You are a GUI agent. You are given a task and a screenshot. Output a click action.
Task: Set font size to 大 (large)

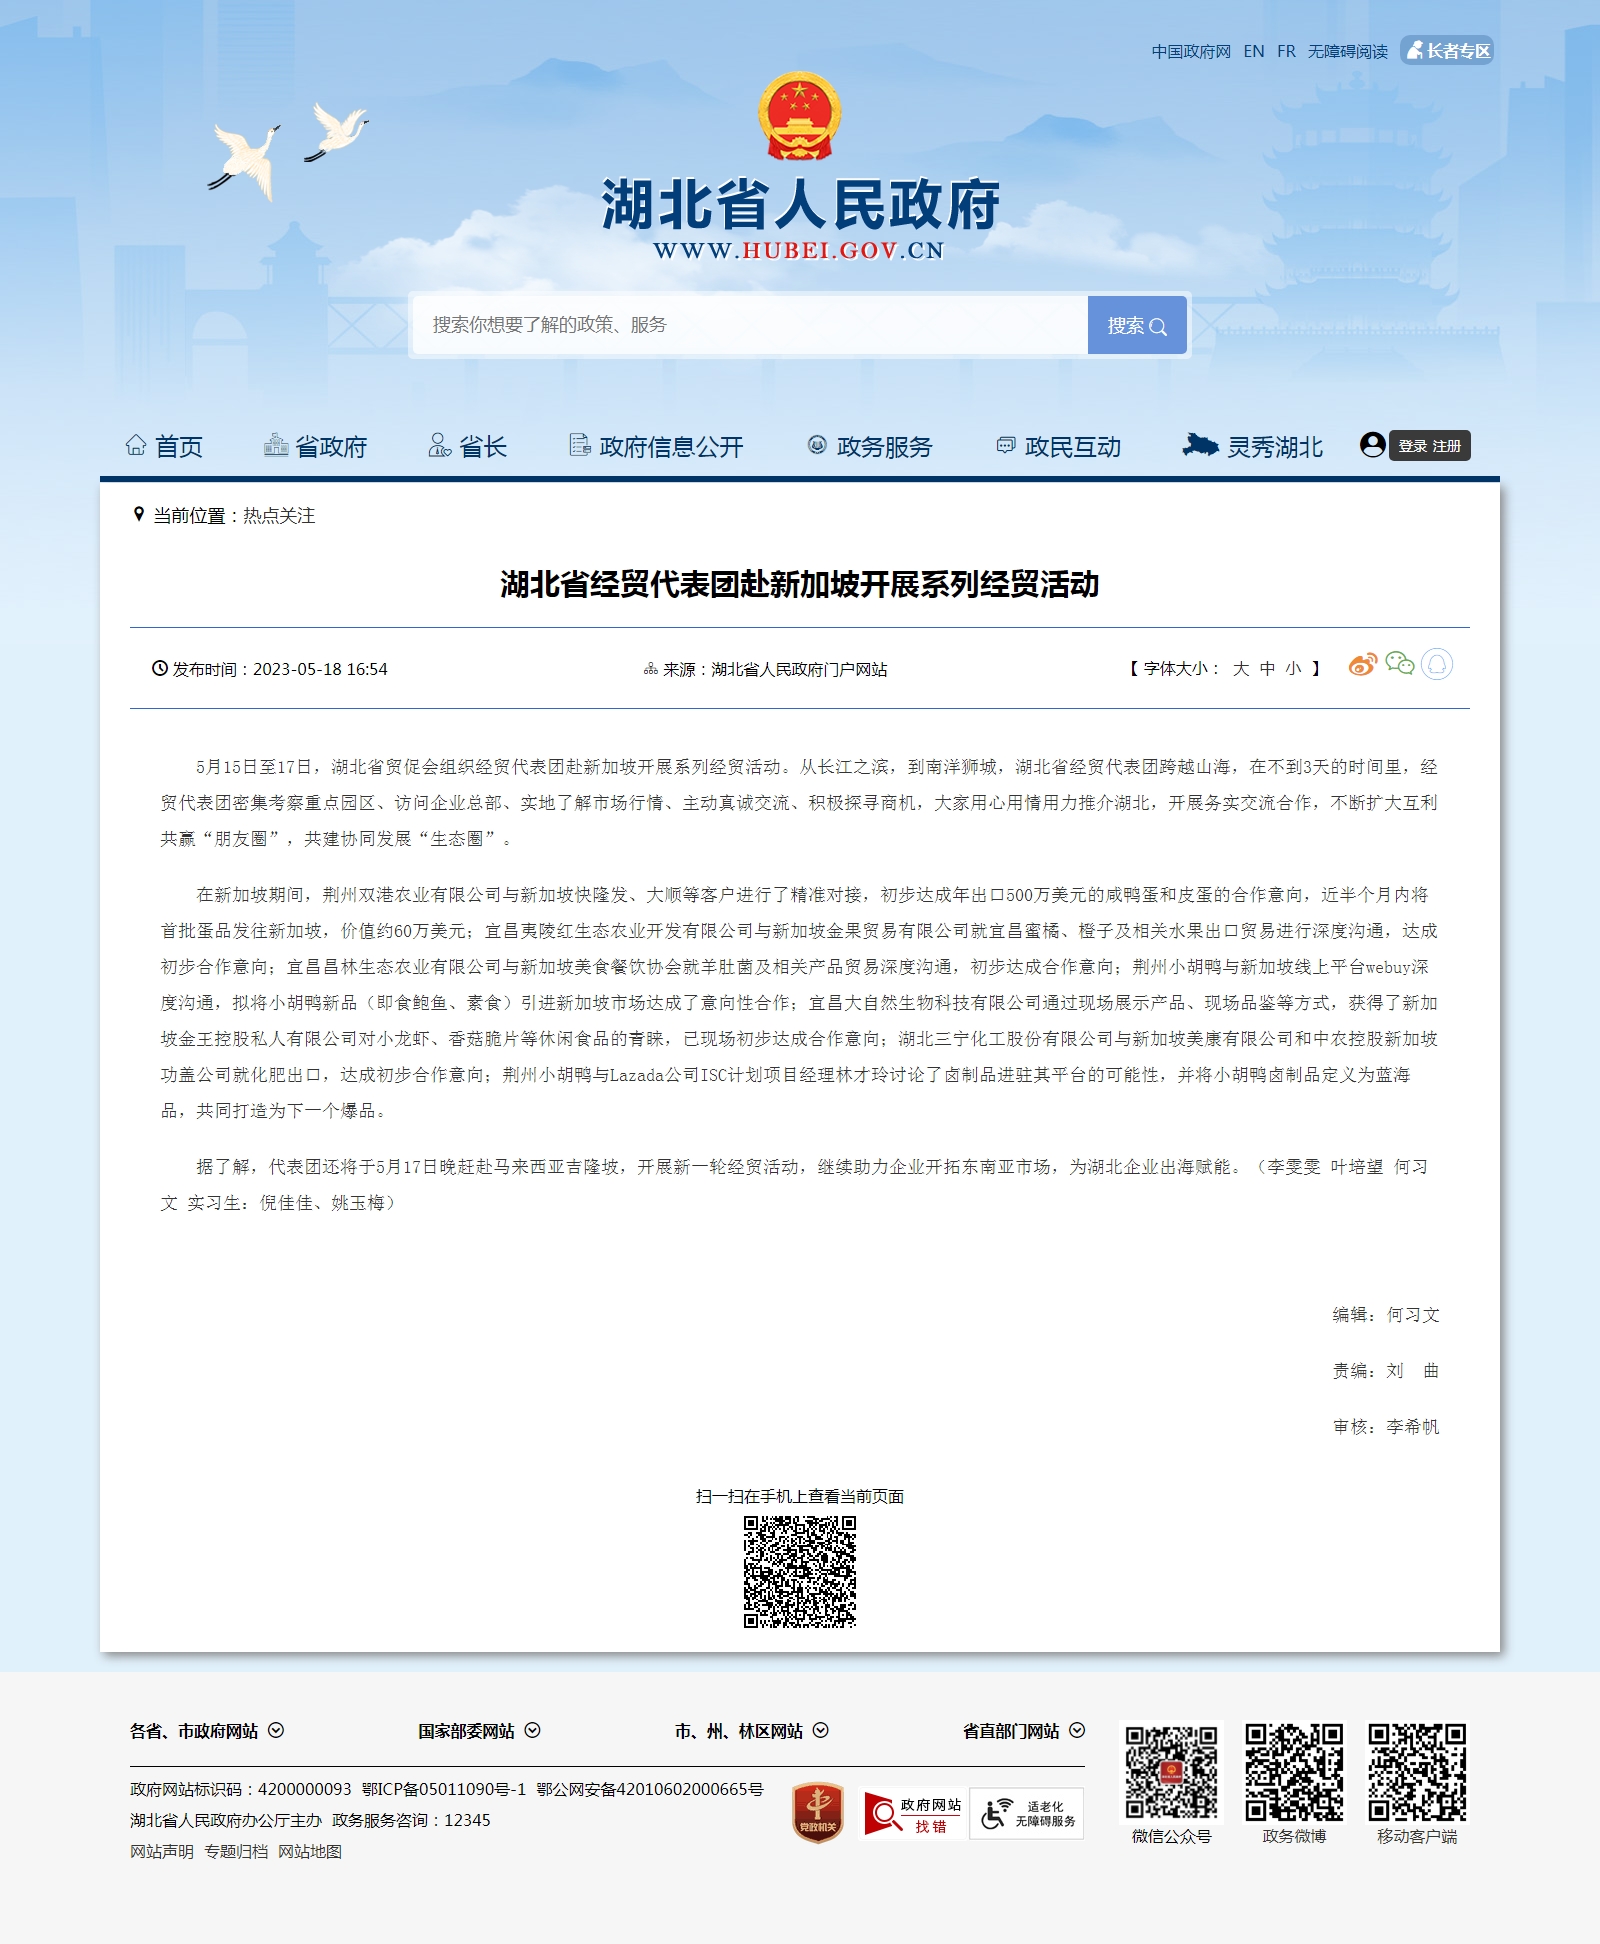click(1241, 669)
